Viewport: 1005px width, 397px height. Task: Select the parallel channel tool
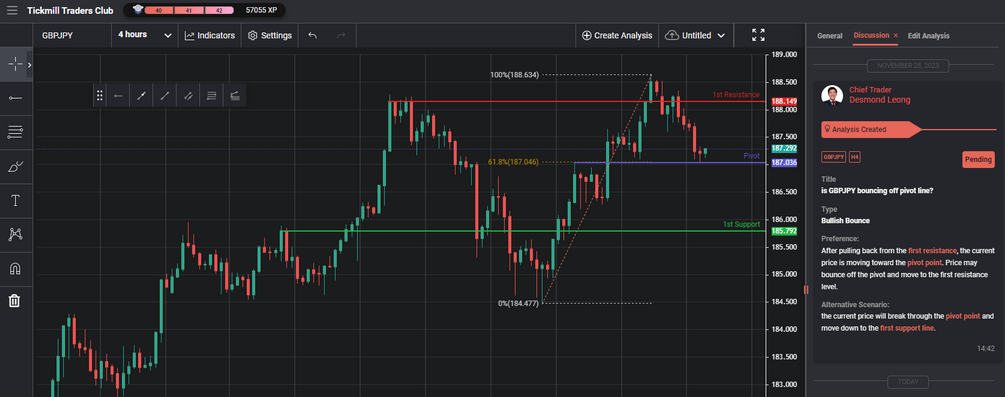point(188,96)
